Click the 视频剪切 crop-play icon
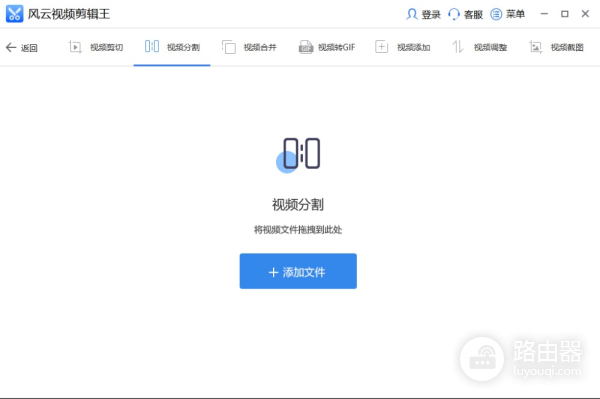The width and height of the screenshot is (600, 399). click(x=75, y=47)
